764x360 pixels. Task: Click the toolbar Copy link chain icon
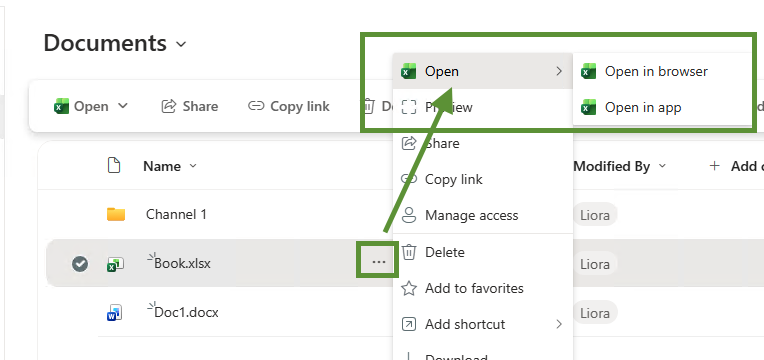[256, 106]
